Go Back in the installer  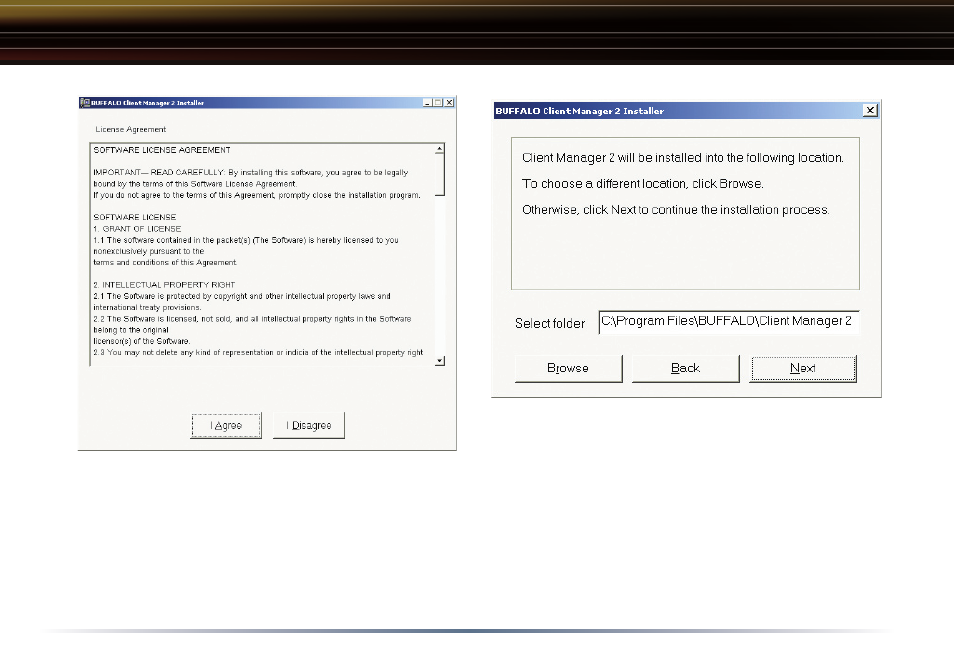[x=685, y=369]
